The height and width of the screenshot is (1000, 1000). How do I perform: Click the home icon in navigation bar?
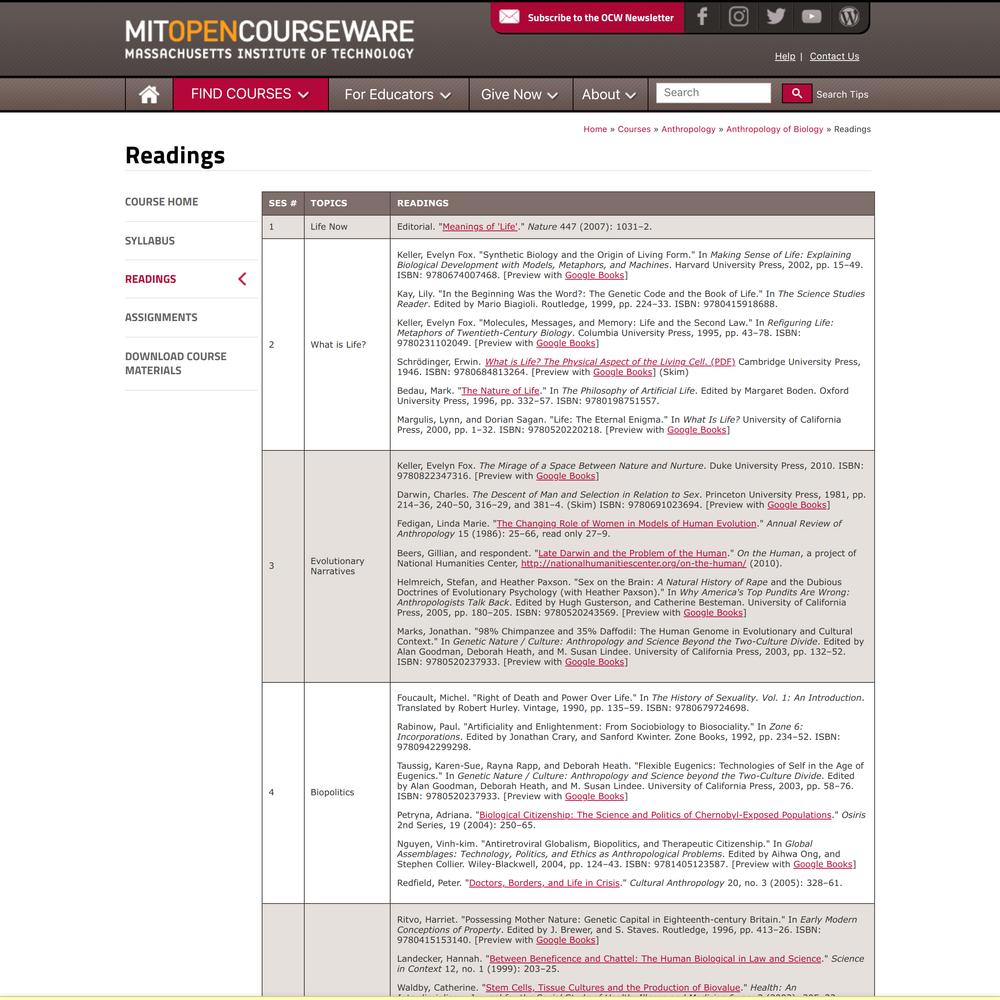[x=149, y=94]
